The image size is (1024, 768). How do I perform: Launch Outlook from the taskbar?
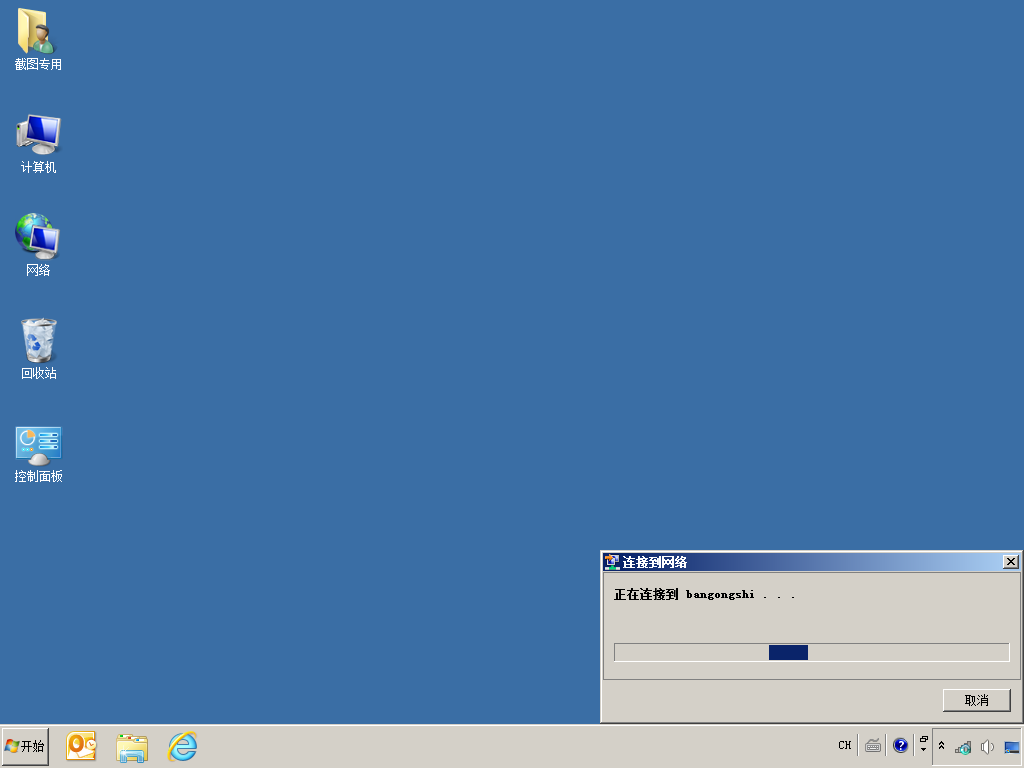(81, 746)
